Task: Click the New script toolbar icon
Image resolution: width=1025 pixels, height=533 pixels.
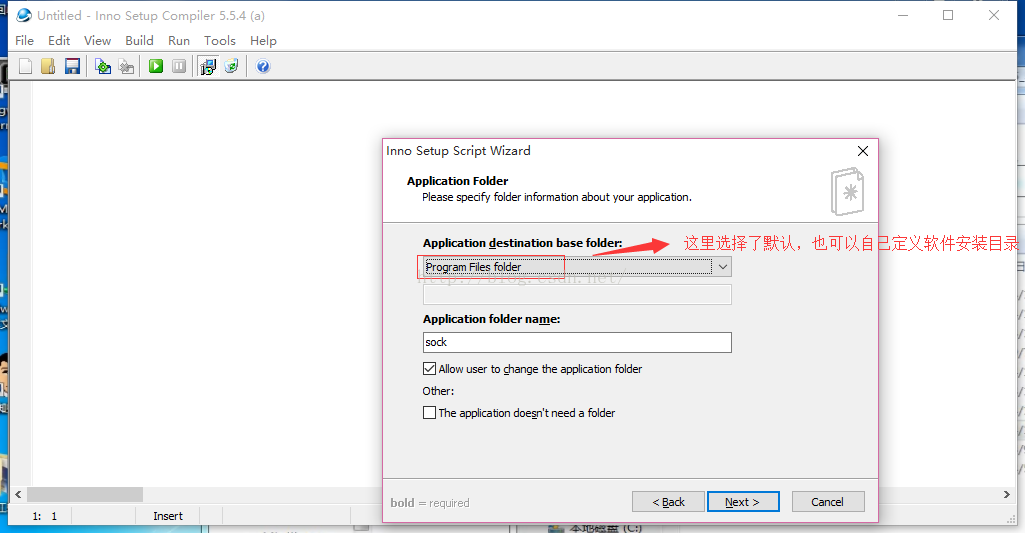Action: (x=25, y=66)
